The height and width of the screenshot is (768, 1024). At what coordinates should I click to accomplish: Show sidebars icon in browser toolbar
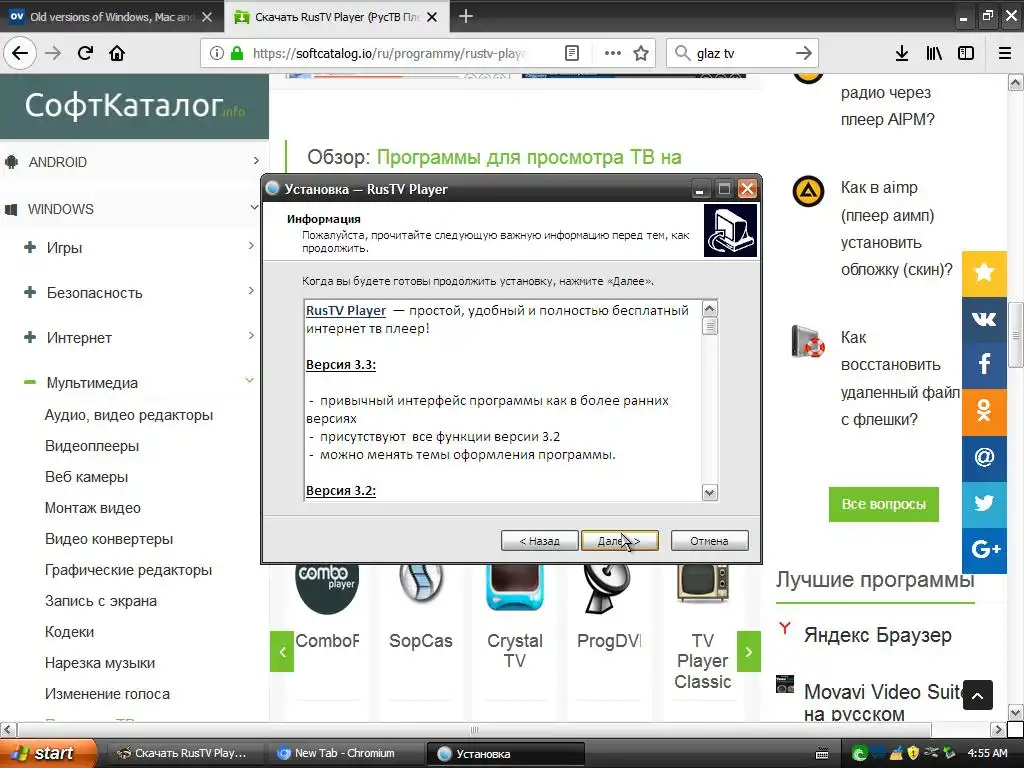(966, 53)
